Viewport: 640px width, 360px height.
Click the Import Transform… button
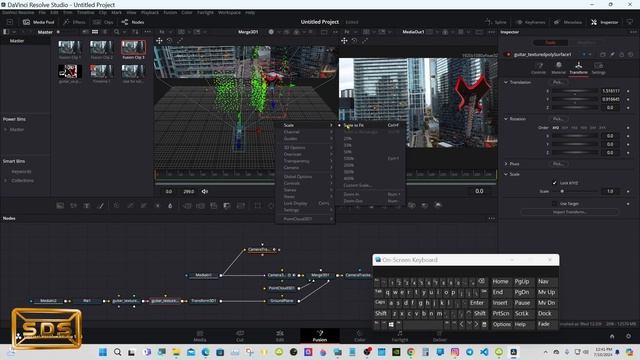point(569,212)
